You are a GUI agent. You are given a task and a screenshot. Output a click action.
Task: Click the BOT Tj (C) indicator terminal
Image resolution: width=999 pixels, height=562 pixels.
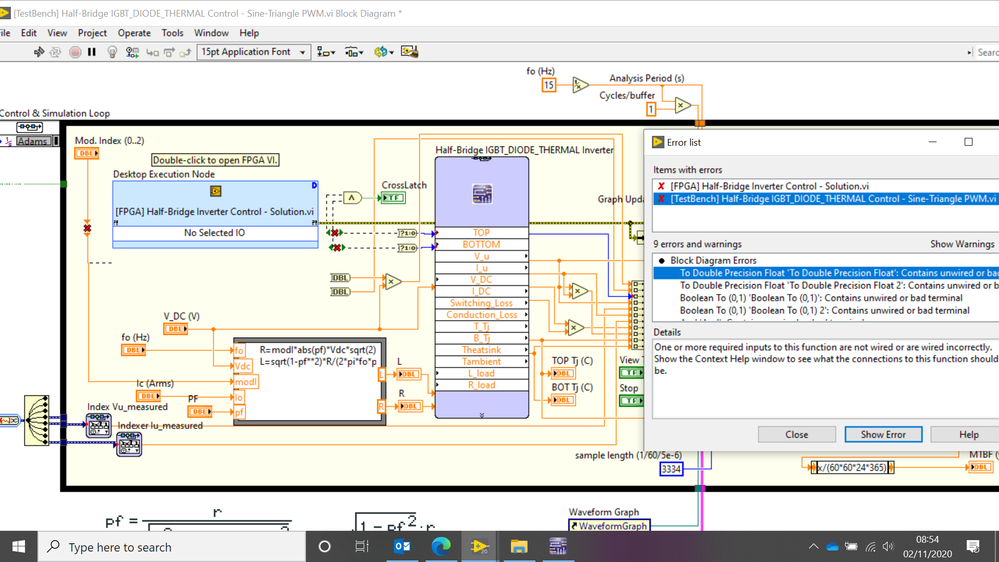(562, 400)
